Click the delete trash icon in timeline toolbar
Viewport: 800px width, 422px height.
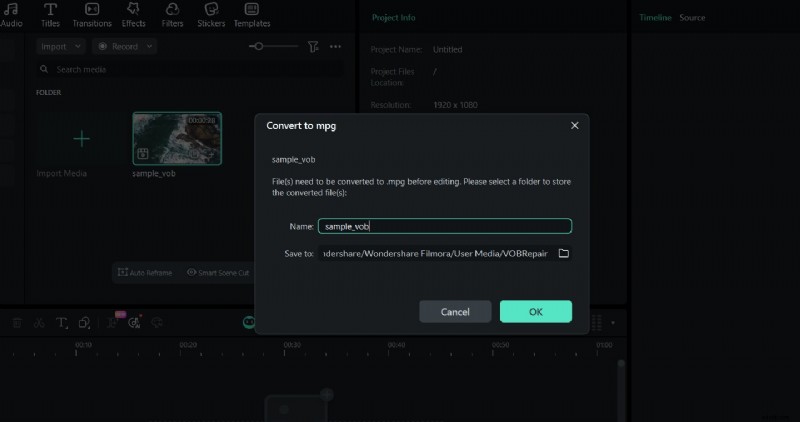click(17, 322)
